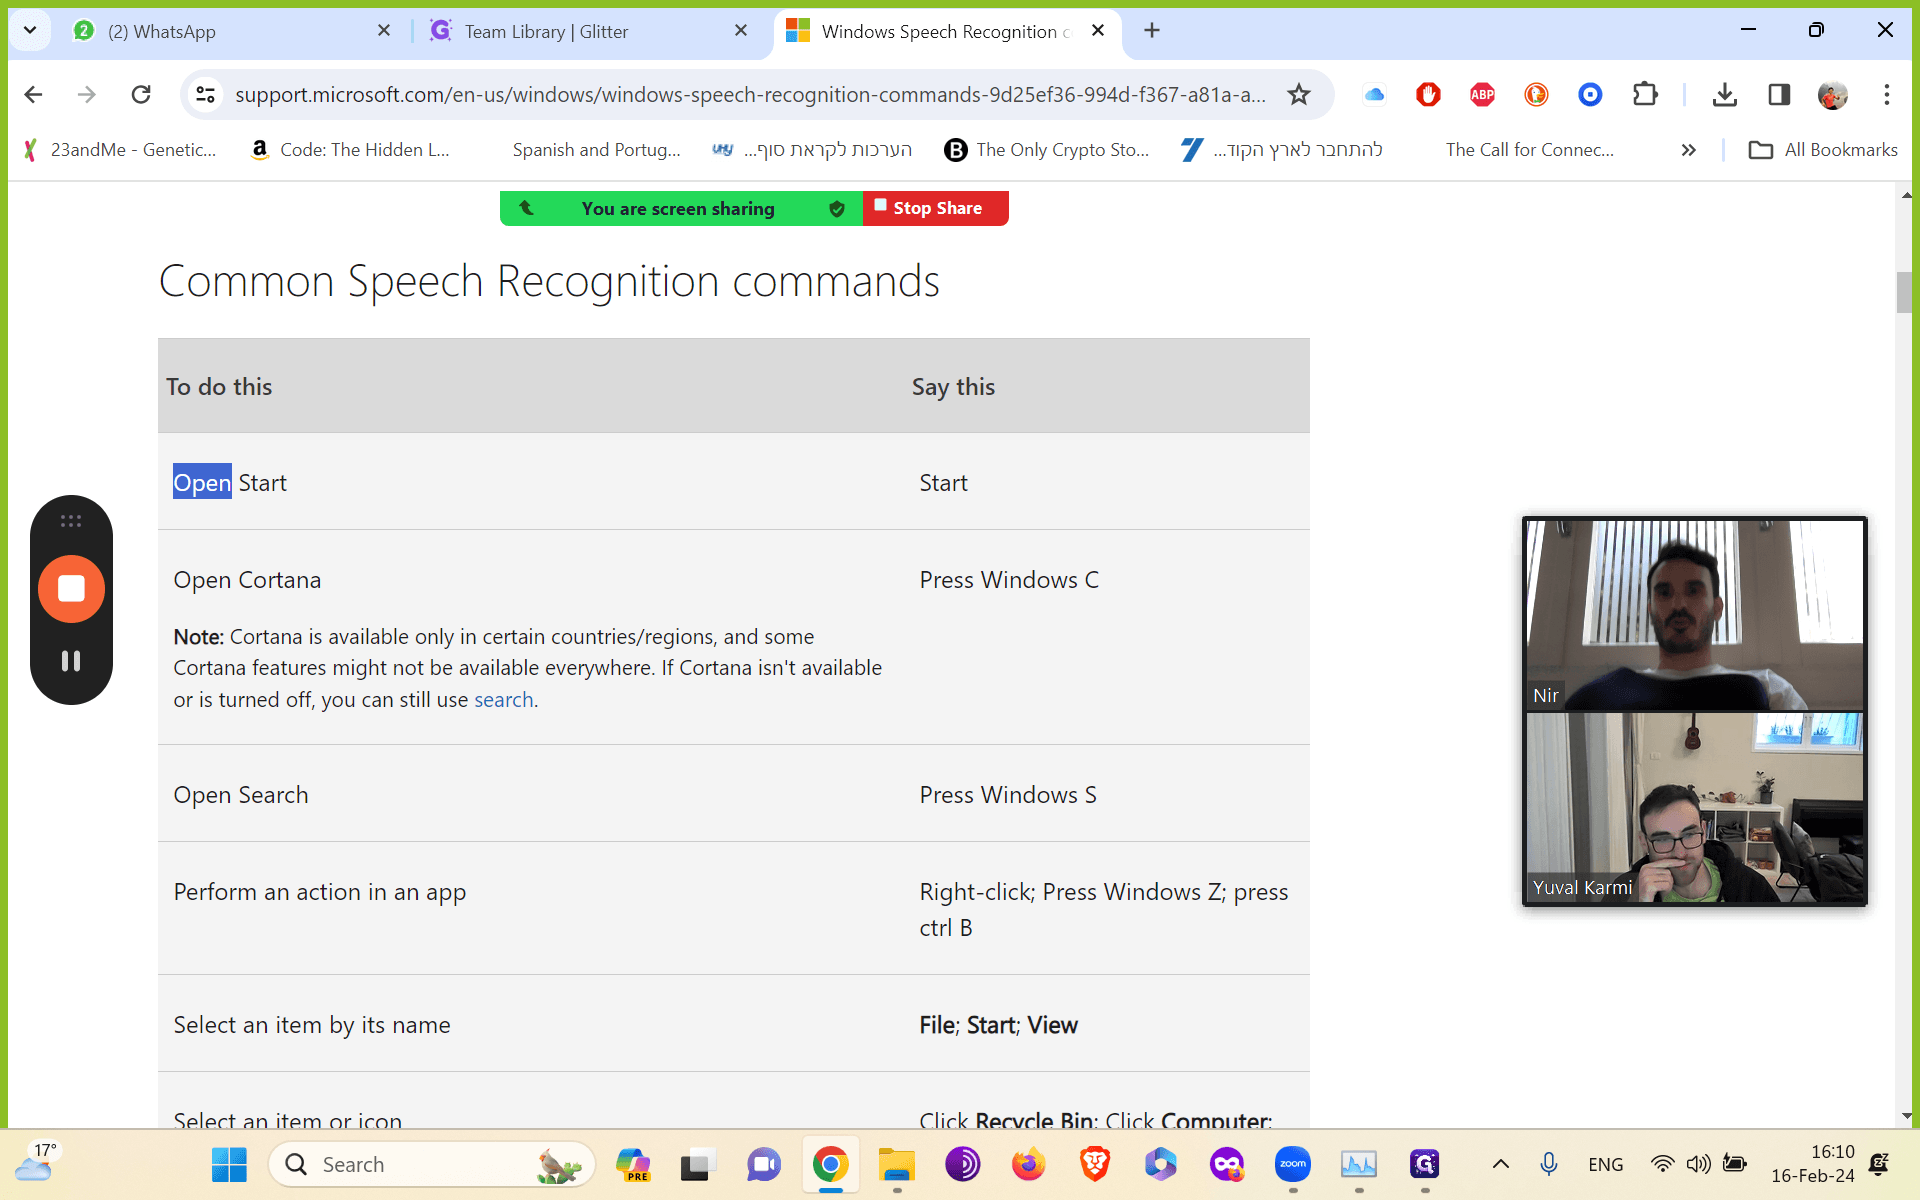Grab the recorder widget drag handle dots
Image resolution: width=1920 pixels, height=1200 pixels.
(x=71, y=521)
